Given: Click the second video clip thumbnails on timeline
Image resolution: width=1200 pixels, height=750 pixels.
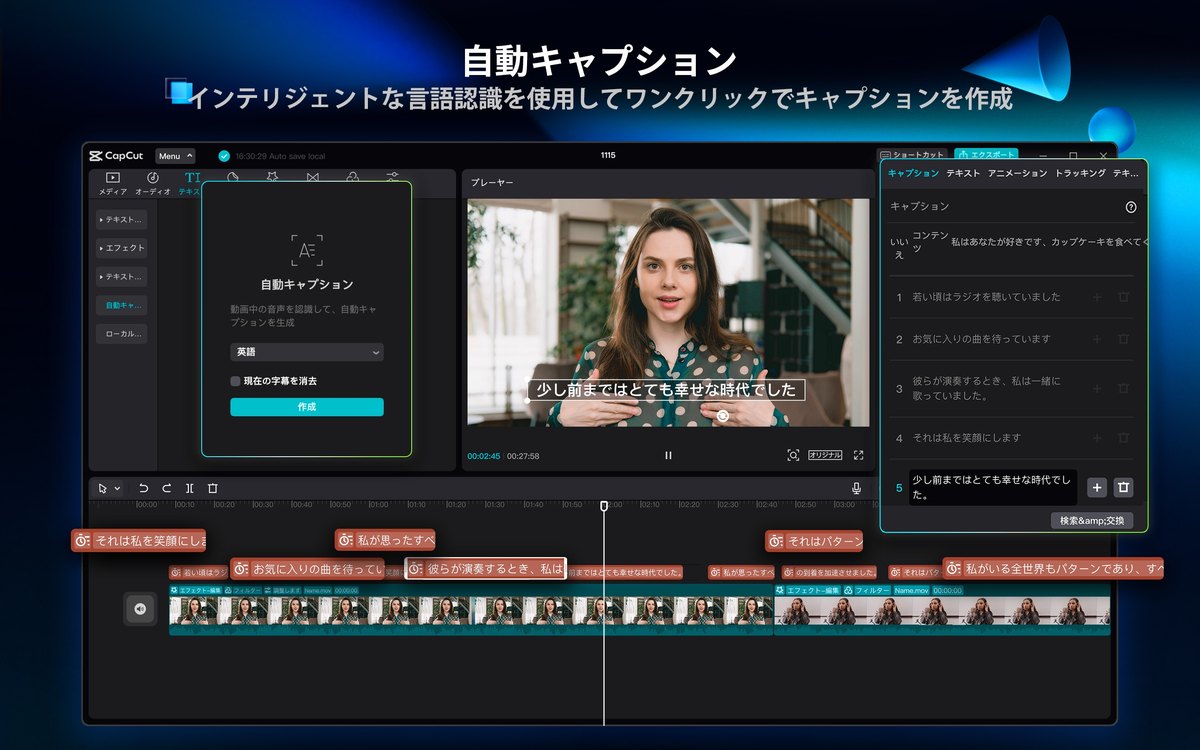Looking at the screenshot, I should (x=942, y=610).
